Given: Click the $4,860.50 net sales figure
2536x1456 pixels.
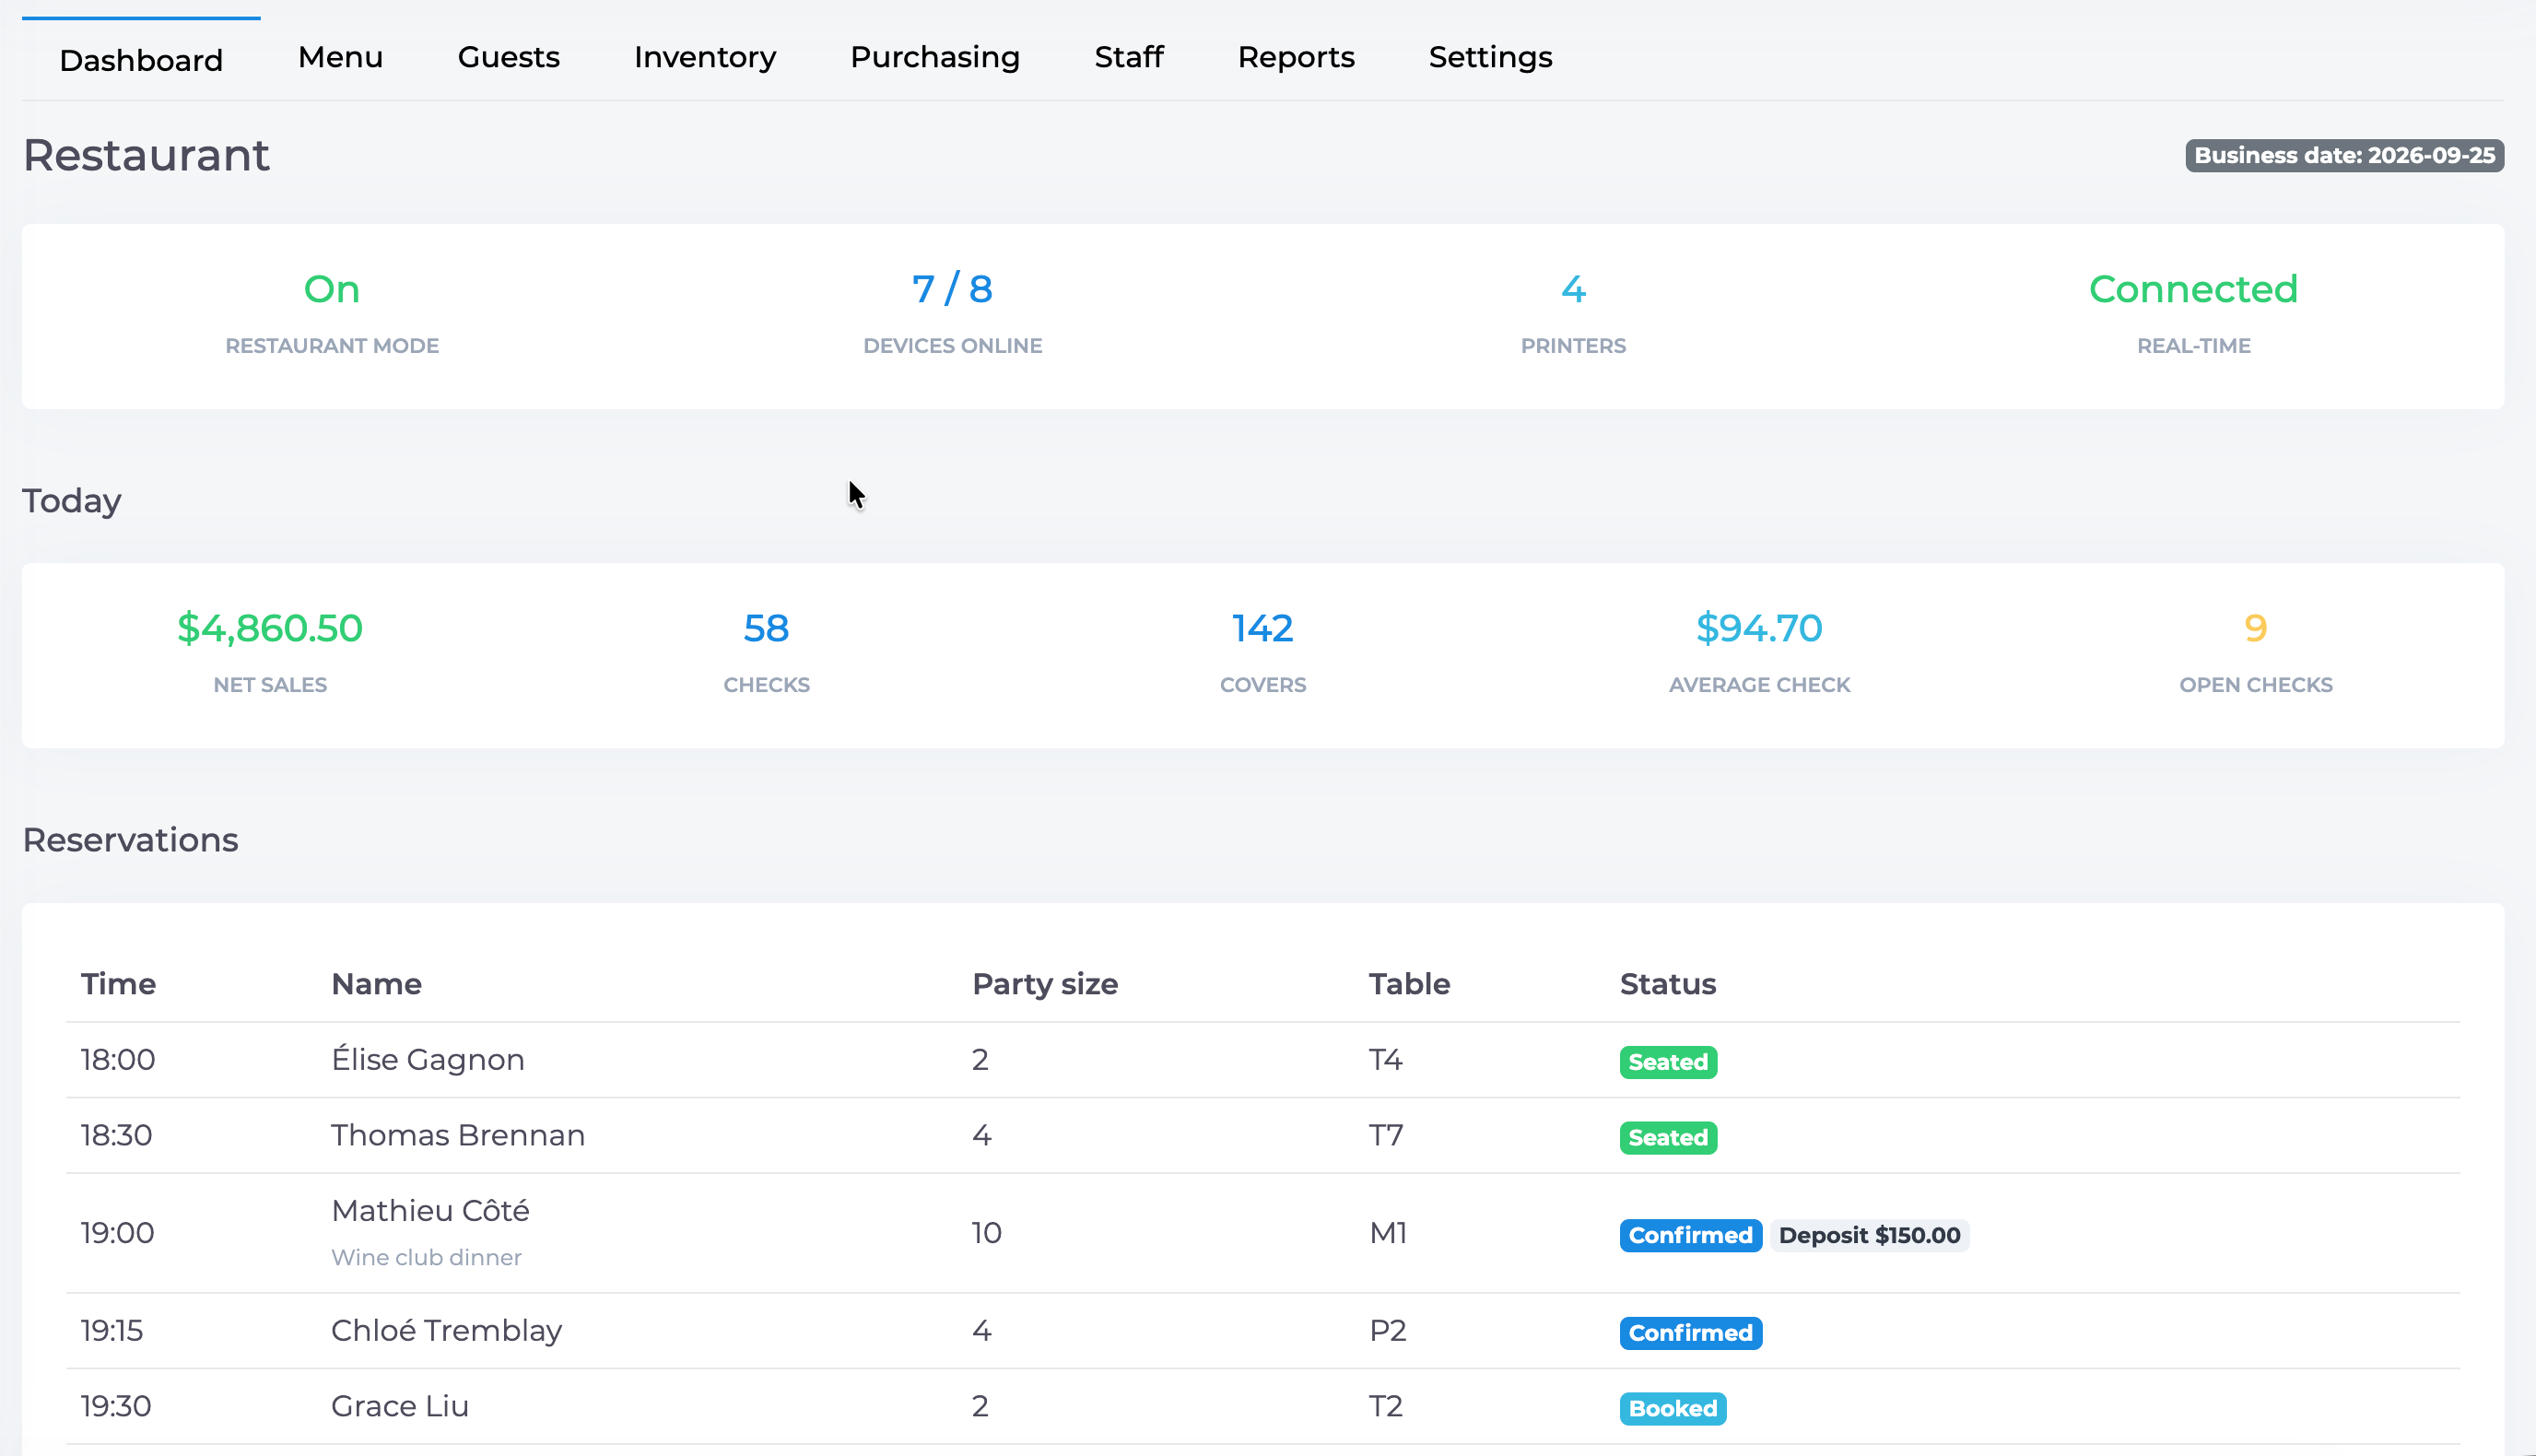Looking at the screenshot, I should click(x=270, y=628).
